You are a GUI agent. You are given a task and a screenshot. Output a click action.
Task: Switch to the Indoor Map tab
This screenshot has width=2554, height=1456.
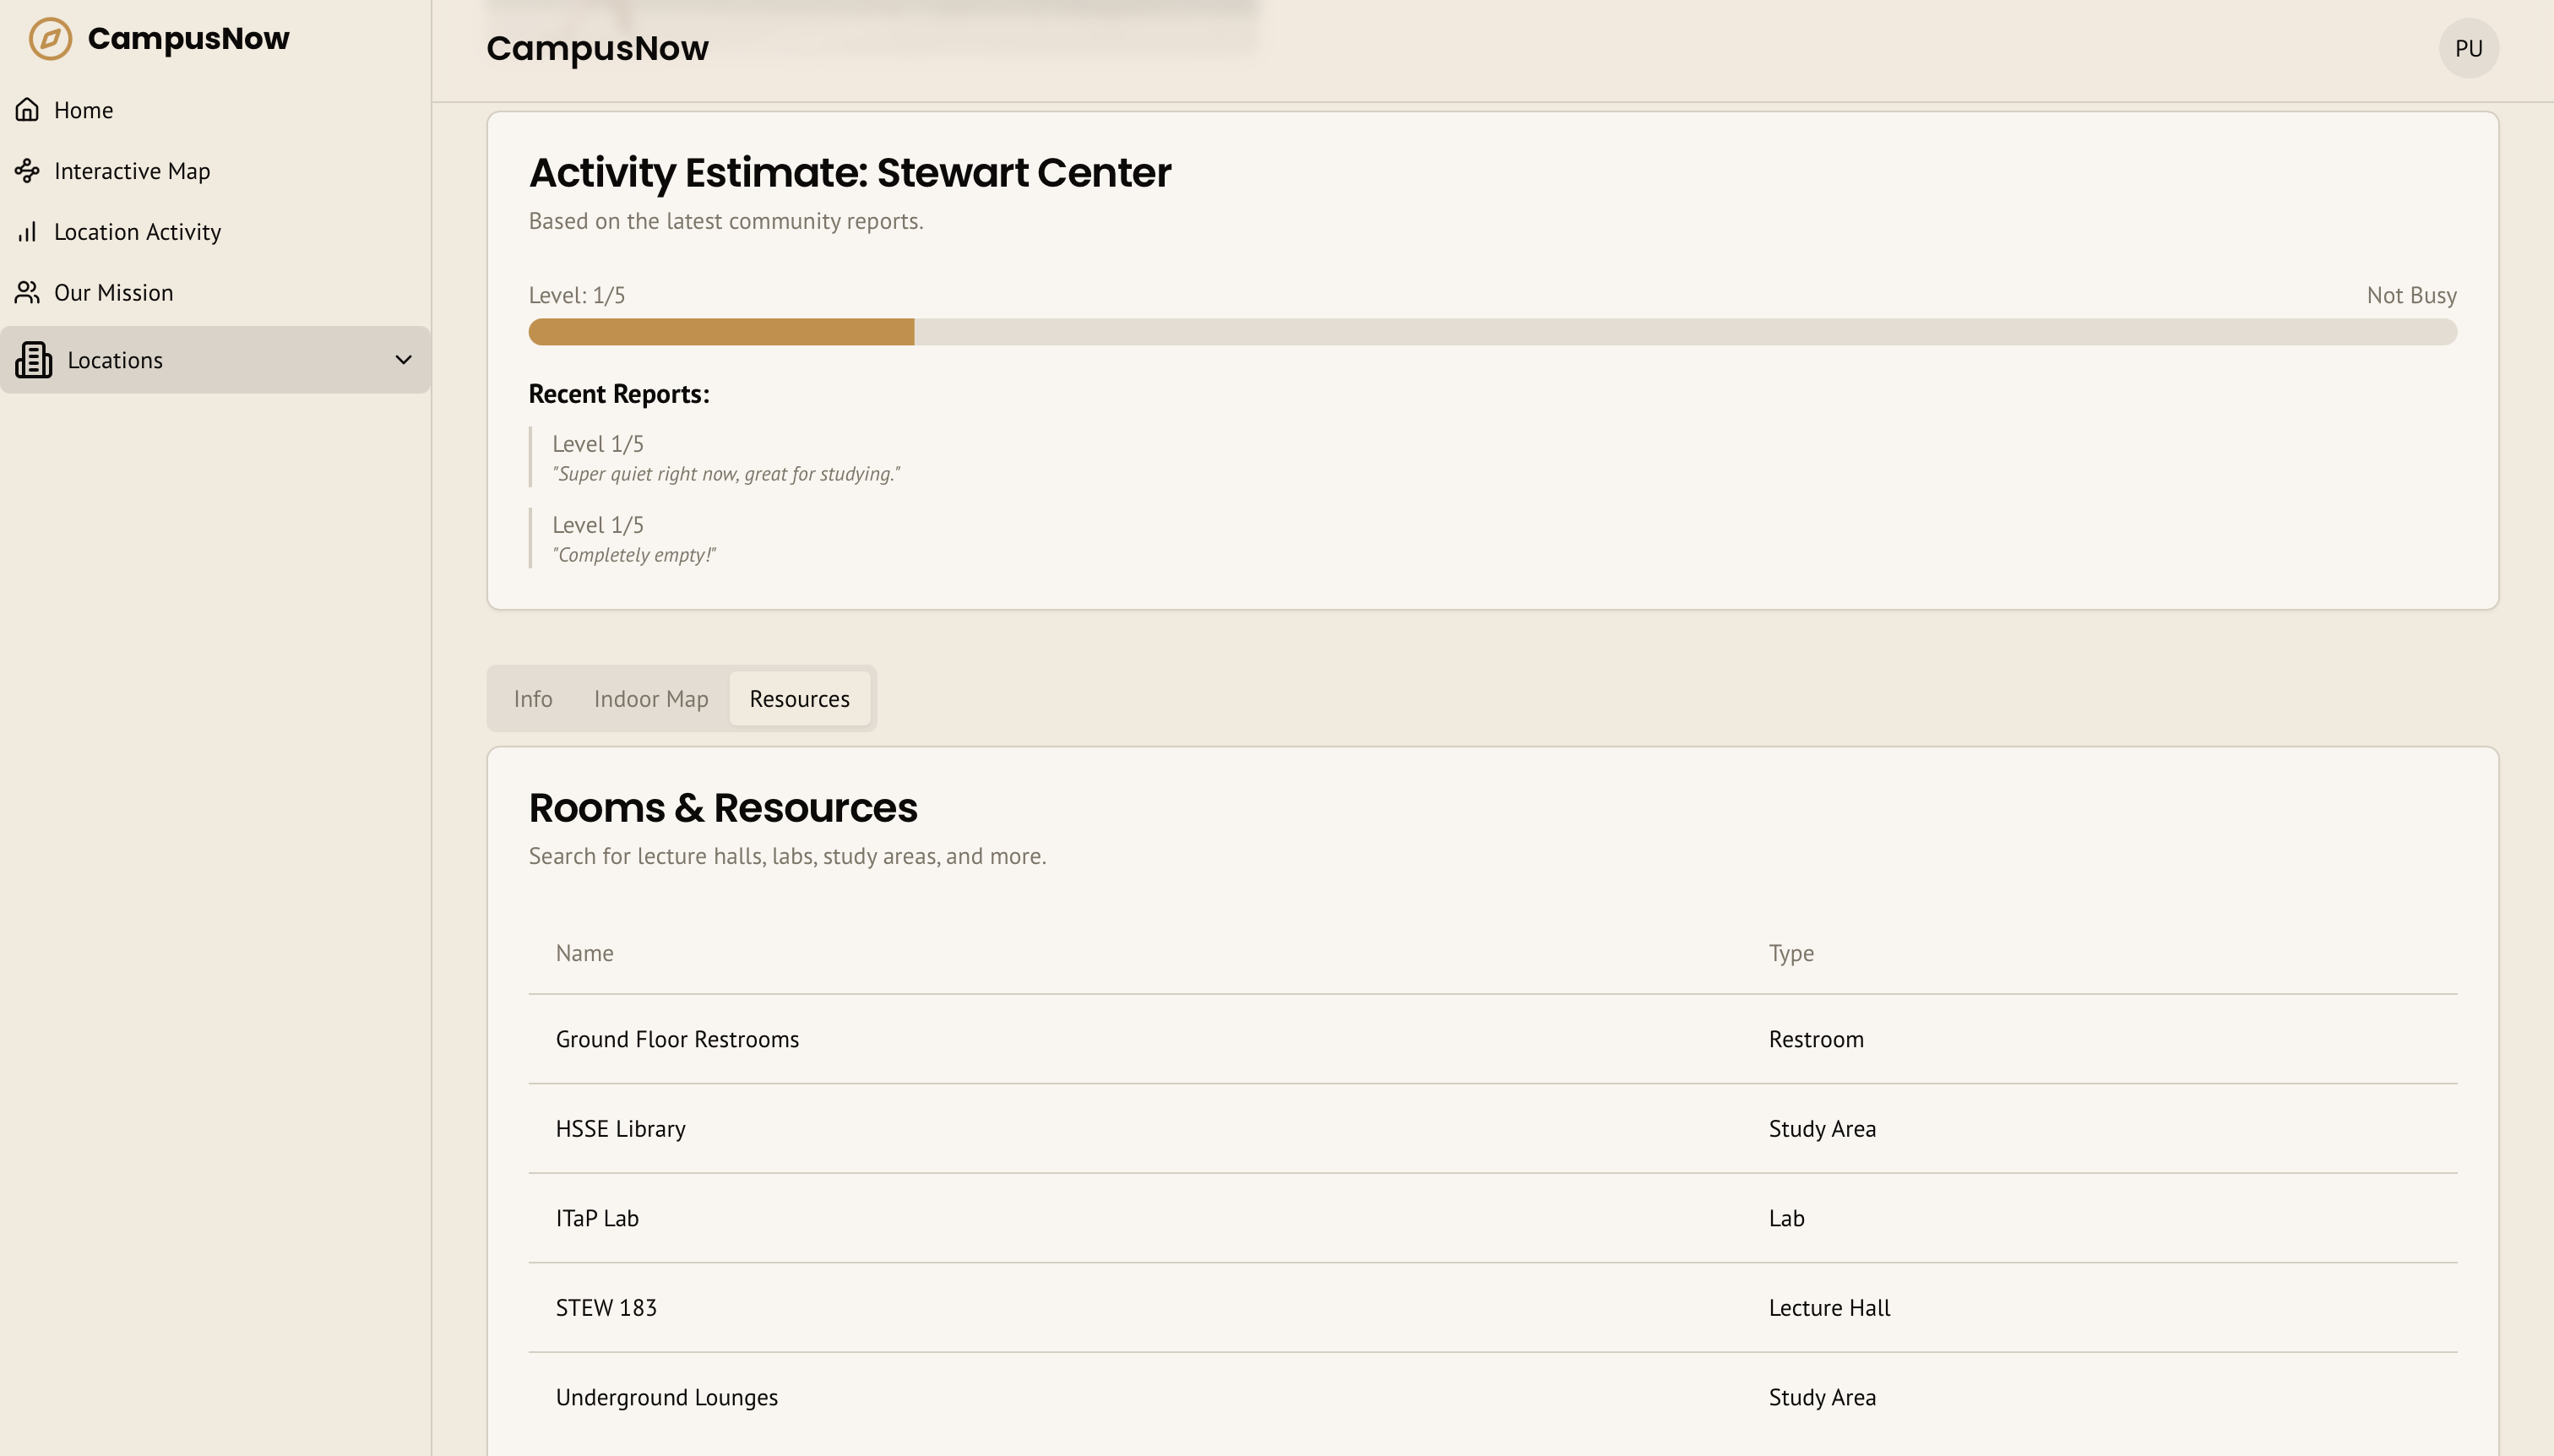pos(650,699)
